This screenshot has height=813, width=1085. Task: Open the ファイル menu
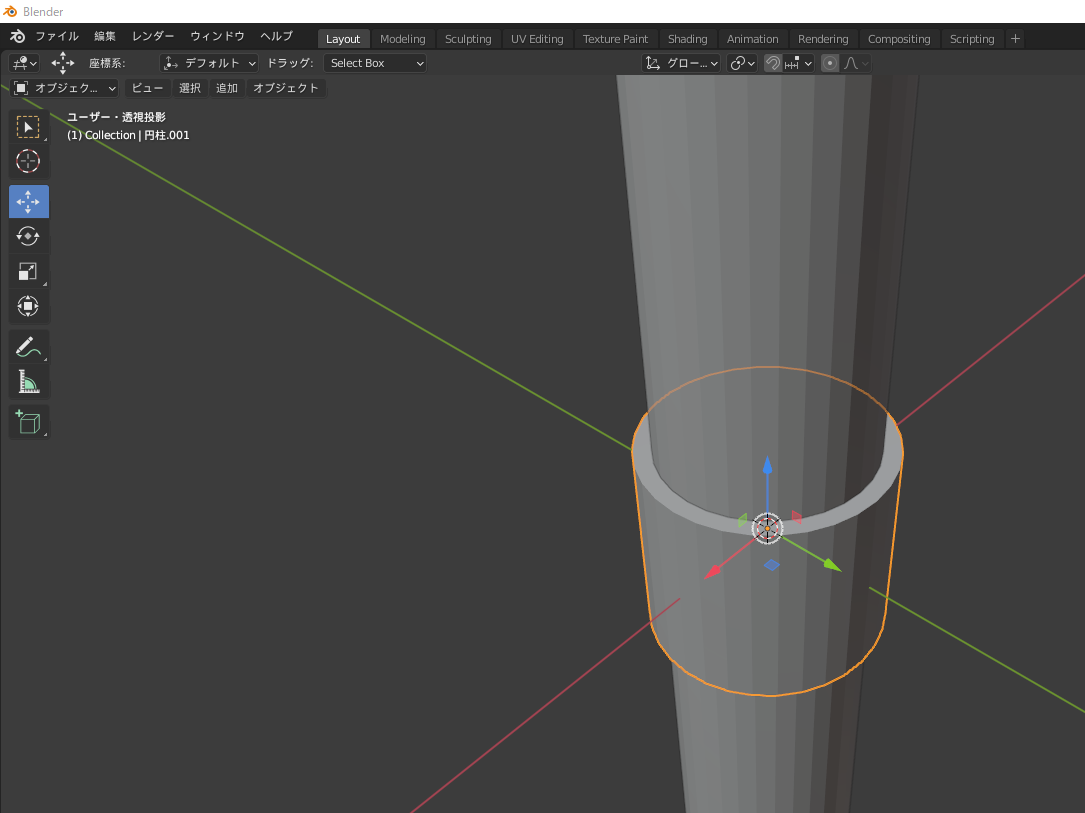click(57, 37)
